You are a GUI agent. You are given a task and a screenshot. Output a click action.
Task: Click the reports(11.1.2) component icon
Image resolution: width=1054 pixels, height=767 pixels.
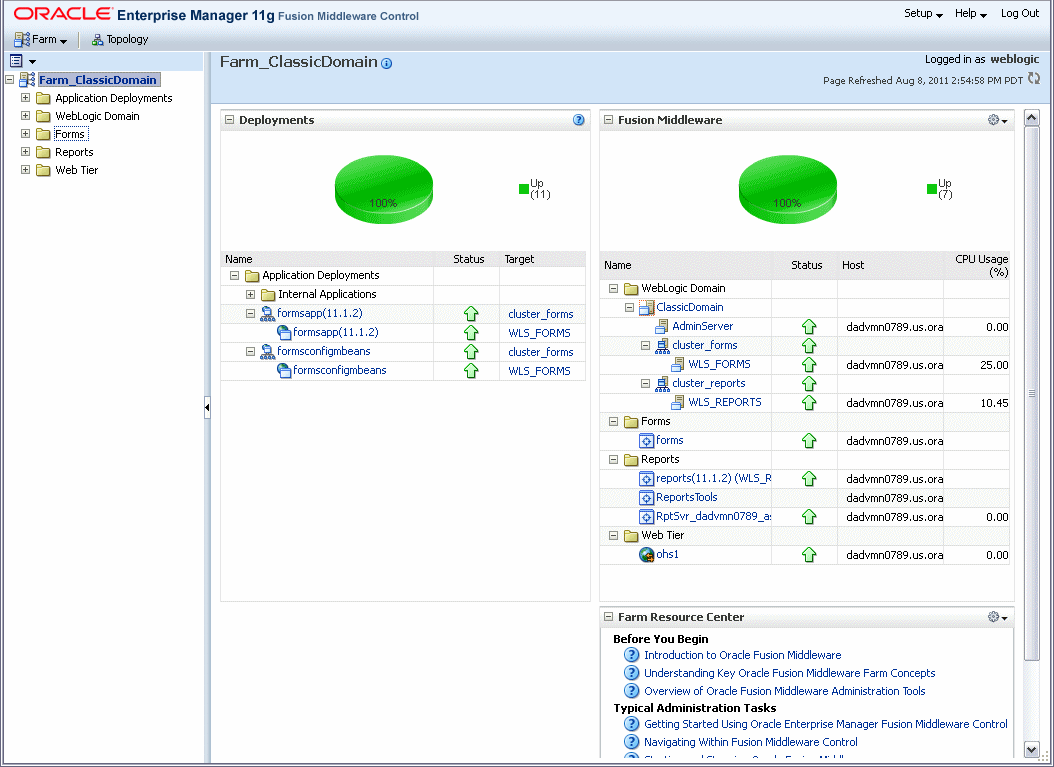click(x=646, y=479)
